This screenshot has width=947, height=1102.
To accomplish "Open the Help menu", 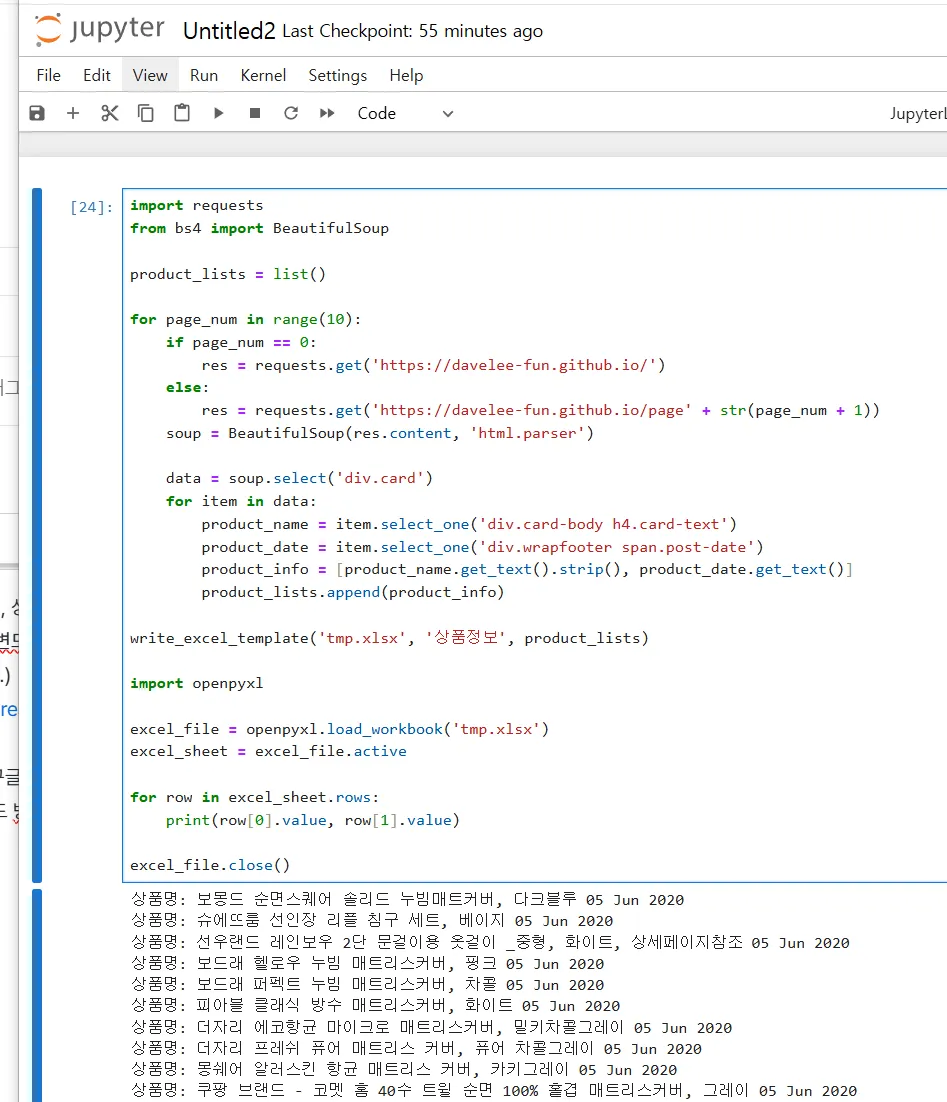I will 406,75.
